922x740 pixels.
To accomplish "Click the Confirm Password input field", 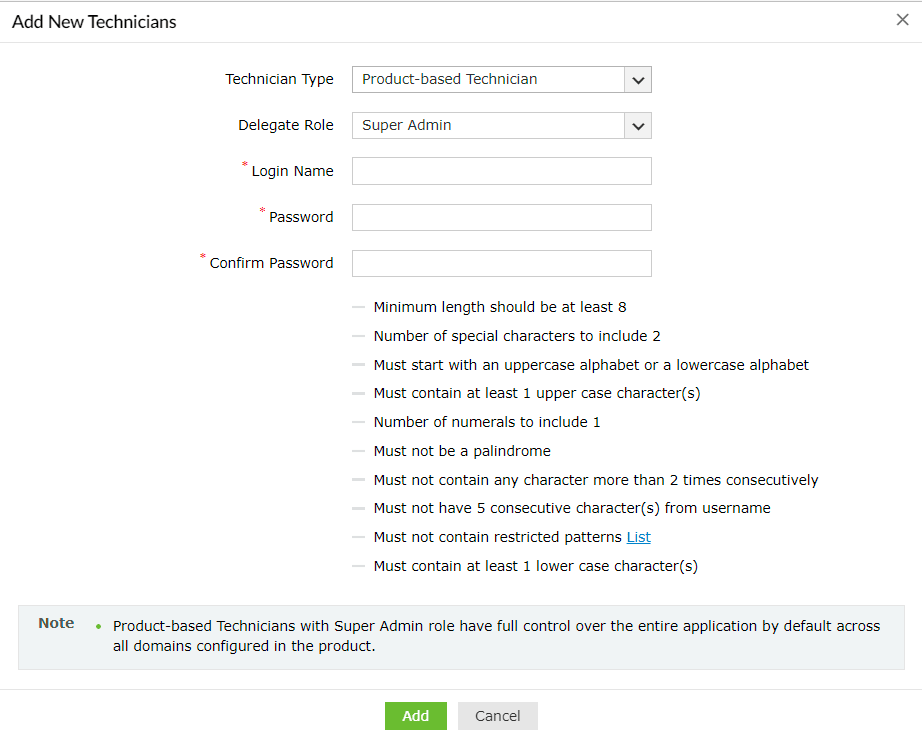I will [x=500, y=263].
